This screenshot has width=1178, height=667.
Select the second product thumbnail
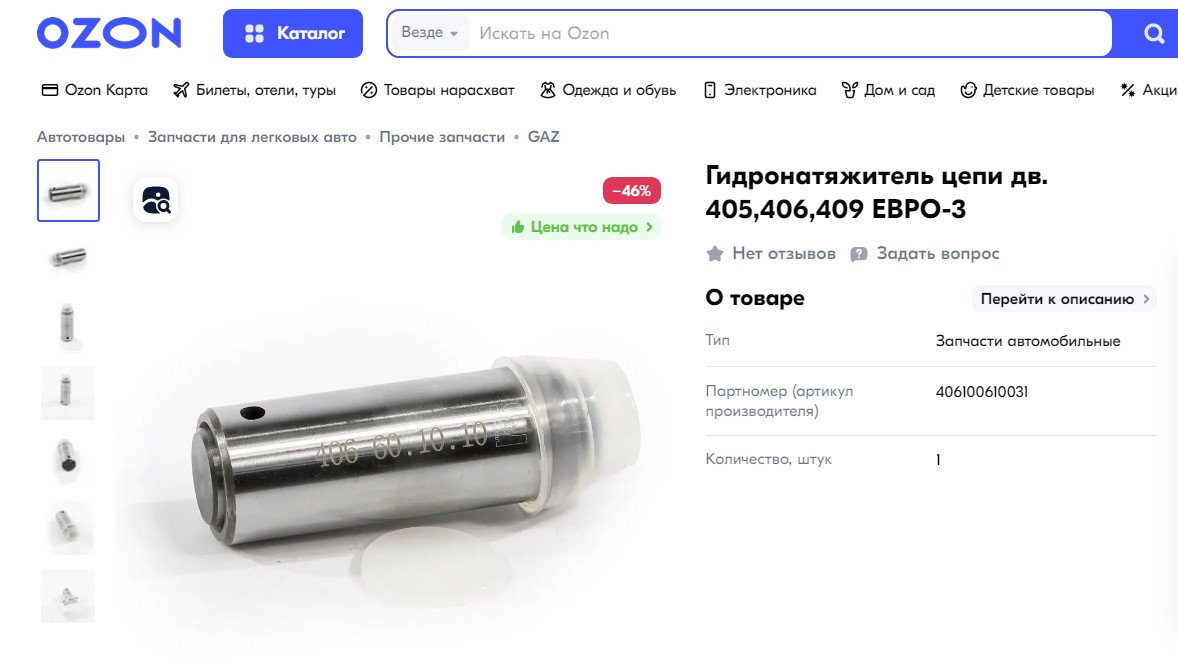tap(68, 258)
